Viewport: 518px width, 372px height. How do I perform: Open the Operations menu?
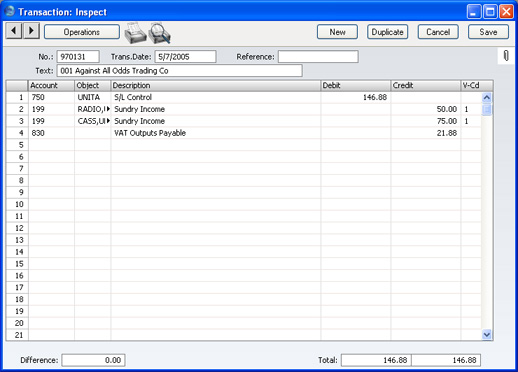click(82, 32)
